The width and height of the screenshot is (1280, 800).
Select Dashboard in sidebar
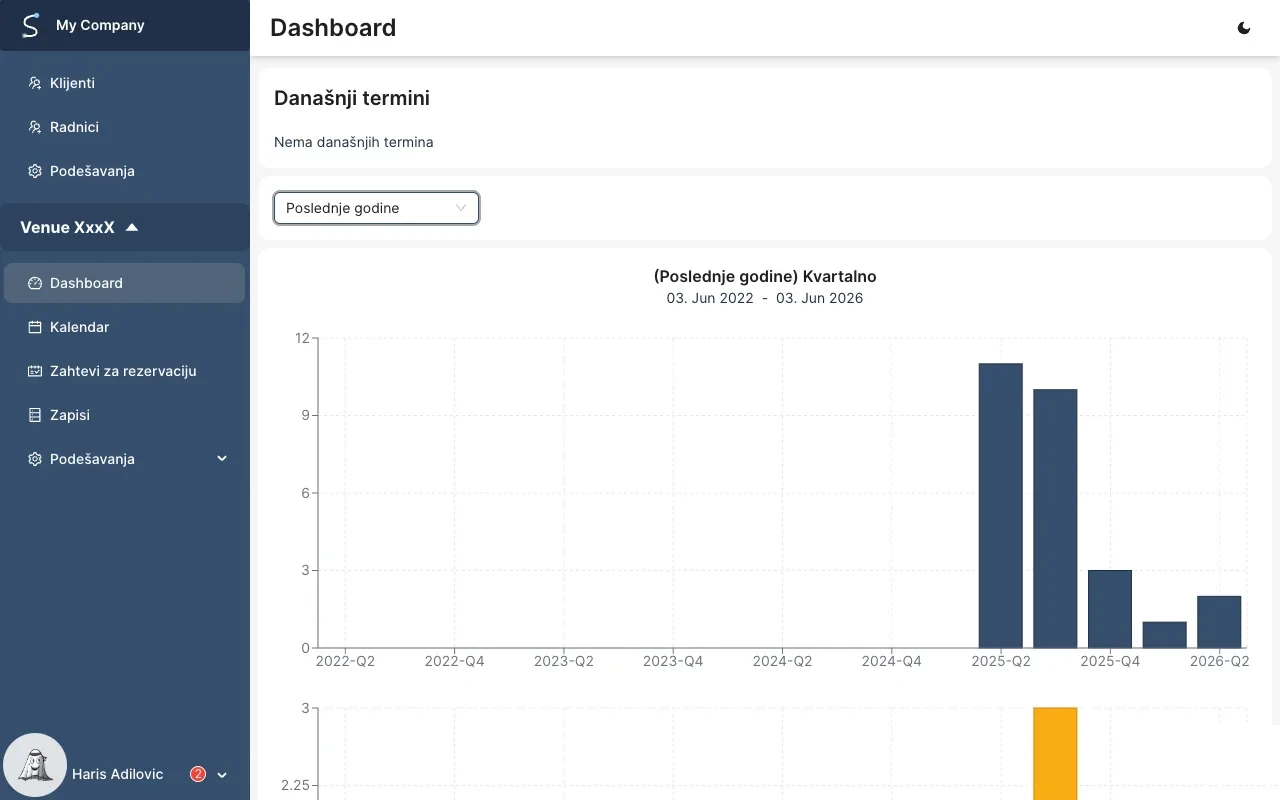pyautogui.click(x=125, y=283)
